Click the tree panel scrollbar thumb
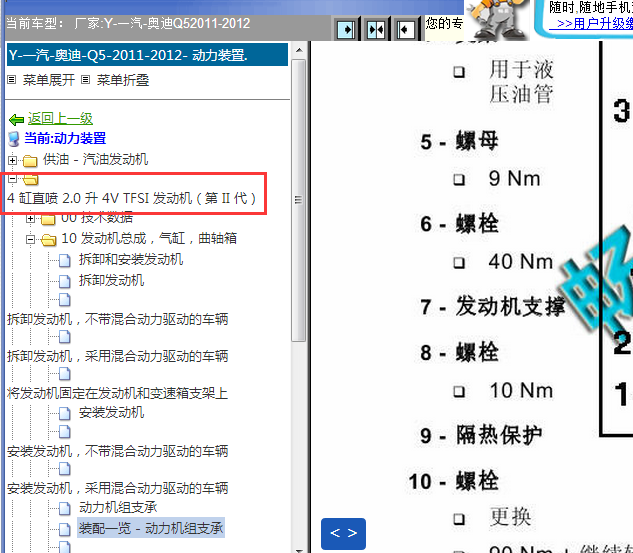Viewport: 633px width, 553px height. coord(299,200)
